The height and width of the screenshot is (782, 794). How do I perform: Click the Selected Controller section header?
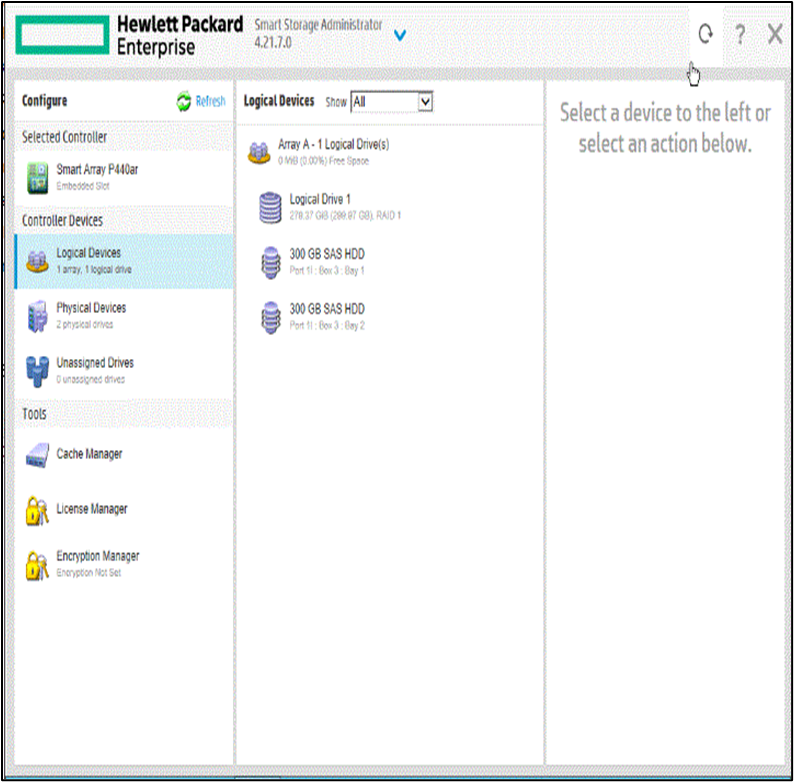[x=64, y=137]
